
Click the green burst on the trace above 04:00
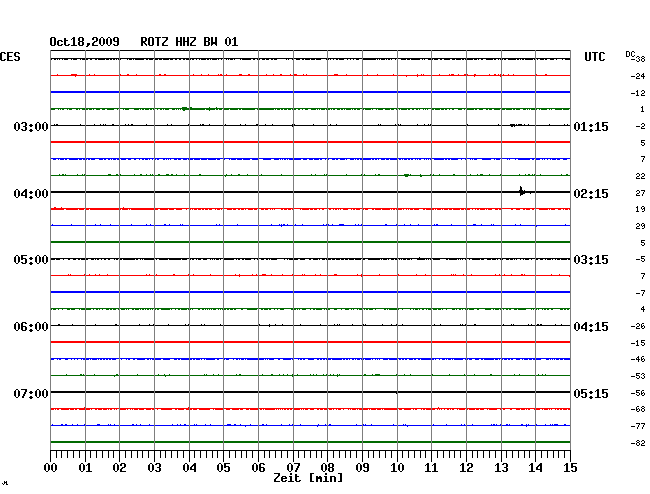(407, 175)
